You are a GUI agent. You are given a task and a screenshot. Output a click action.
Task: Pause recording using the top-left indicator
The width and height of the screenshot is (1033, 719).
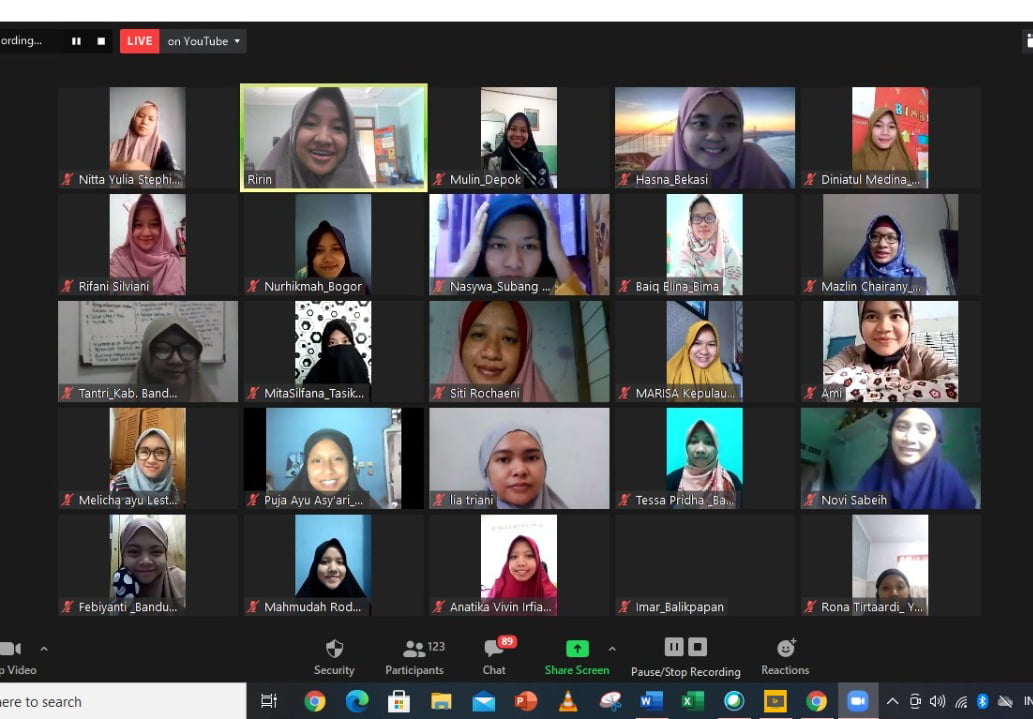click(76, 41)
